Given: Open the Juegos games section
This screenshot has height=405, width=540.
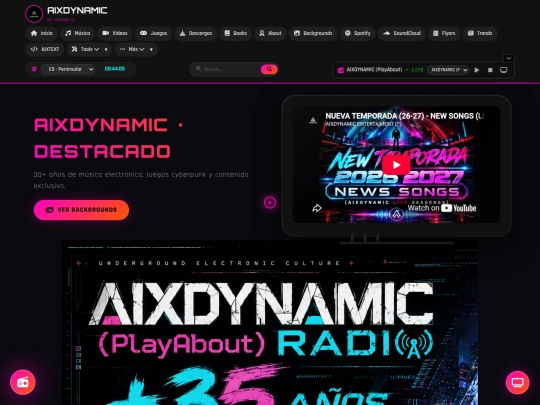Looking at the screenshot, I should pos(153,33).
